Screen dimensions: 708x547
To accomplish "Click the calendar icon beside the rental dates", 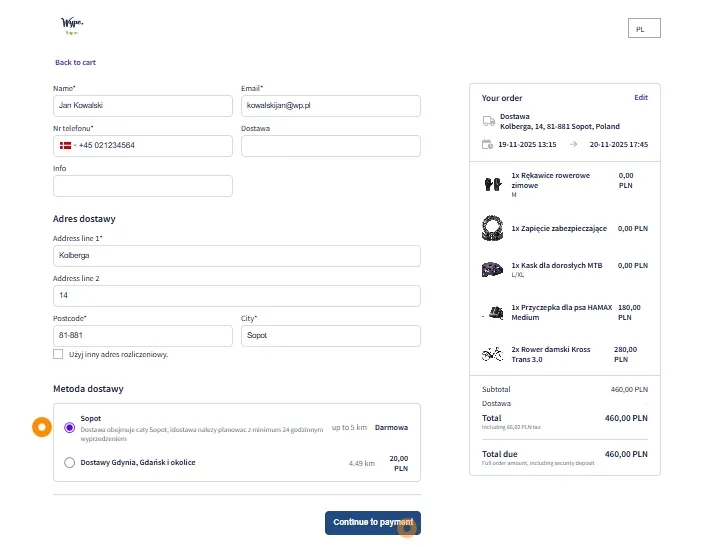I will click(x=488, y=144).
